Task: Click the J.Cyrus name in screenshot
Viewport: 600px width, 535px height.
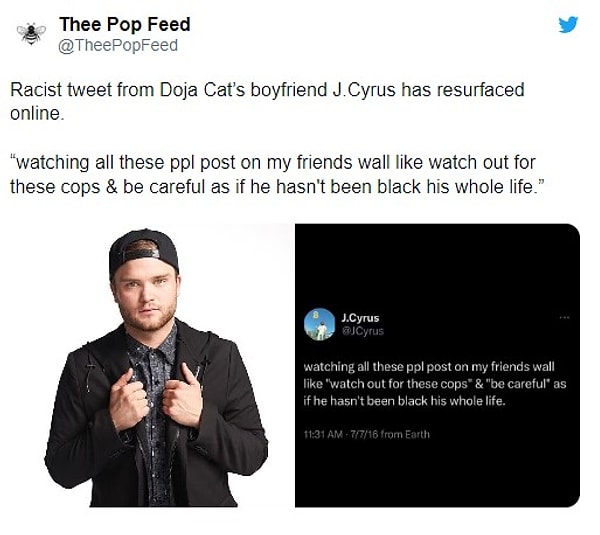Action: coord(360,318)
